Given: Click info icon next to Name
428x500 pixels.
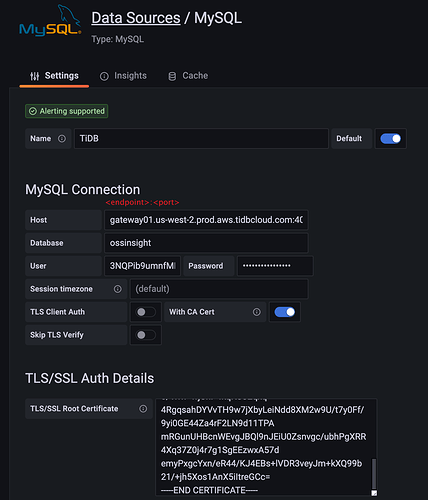Looking at the screenshot, I should tap(62, 139).
